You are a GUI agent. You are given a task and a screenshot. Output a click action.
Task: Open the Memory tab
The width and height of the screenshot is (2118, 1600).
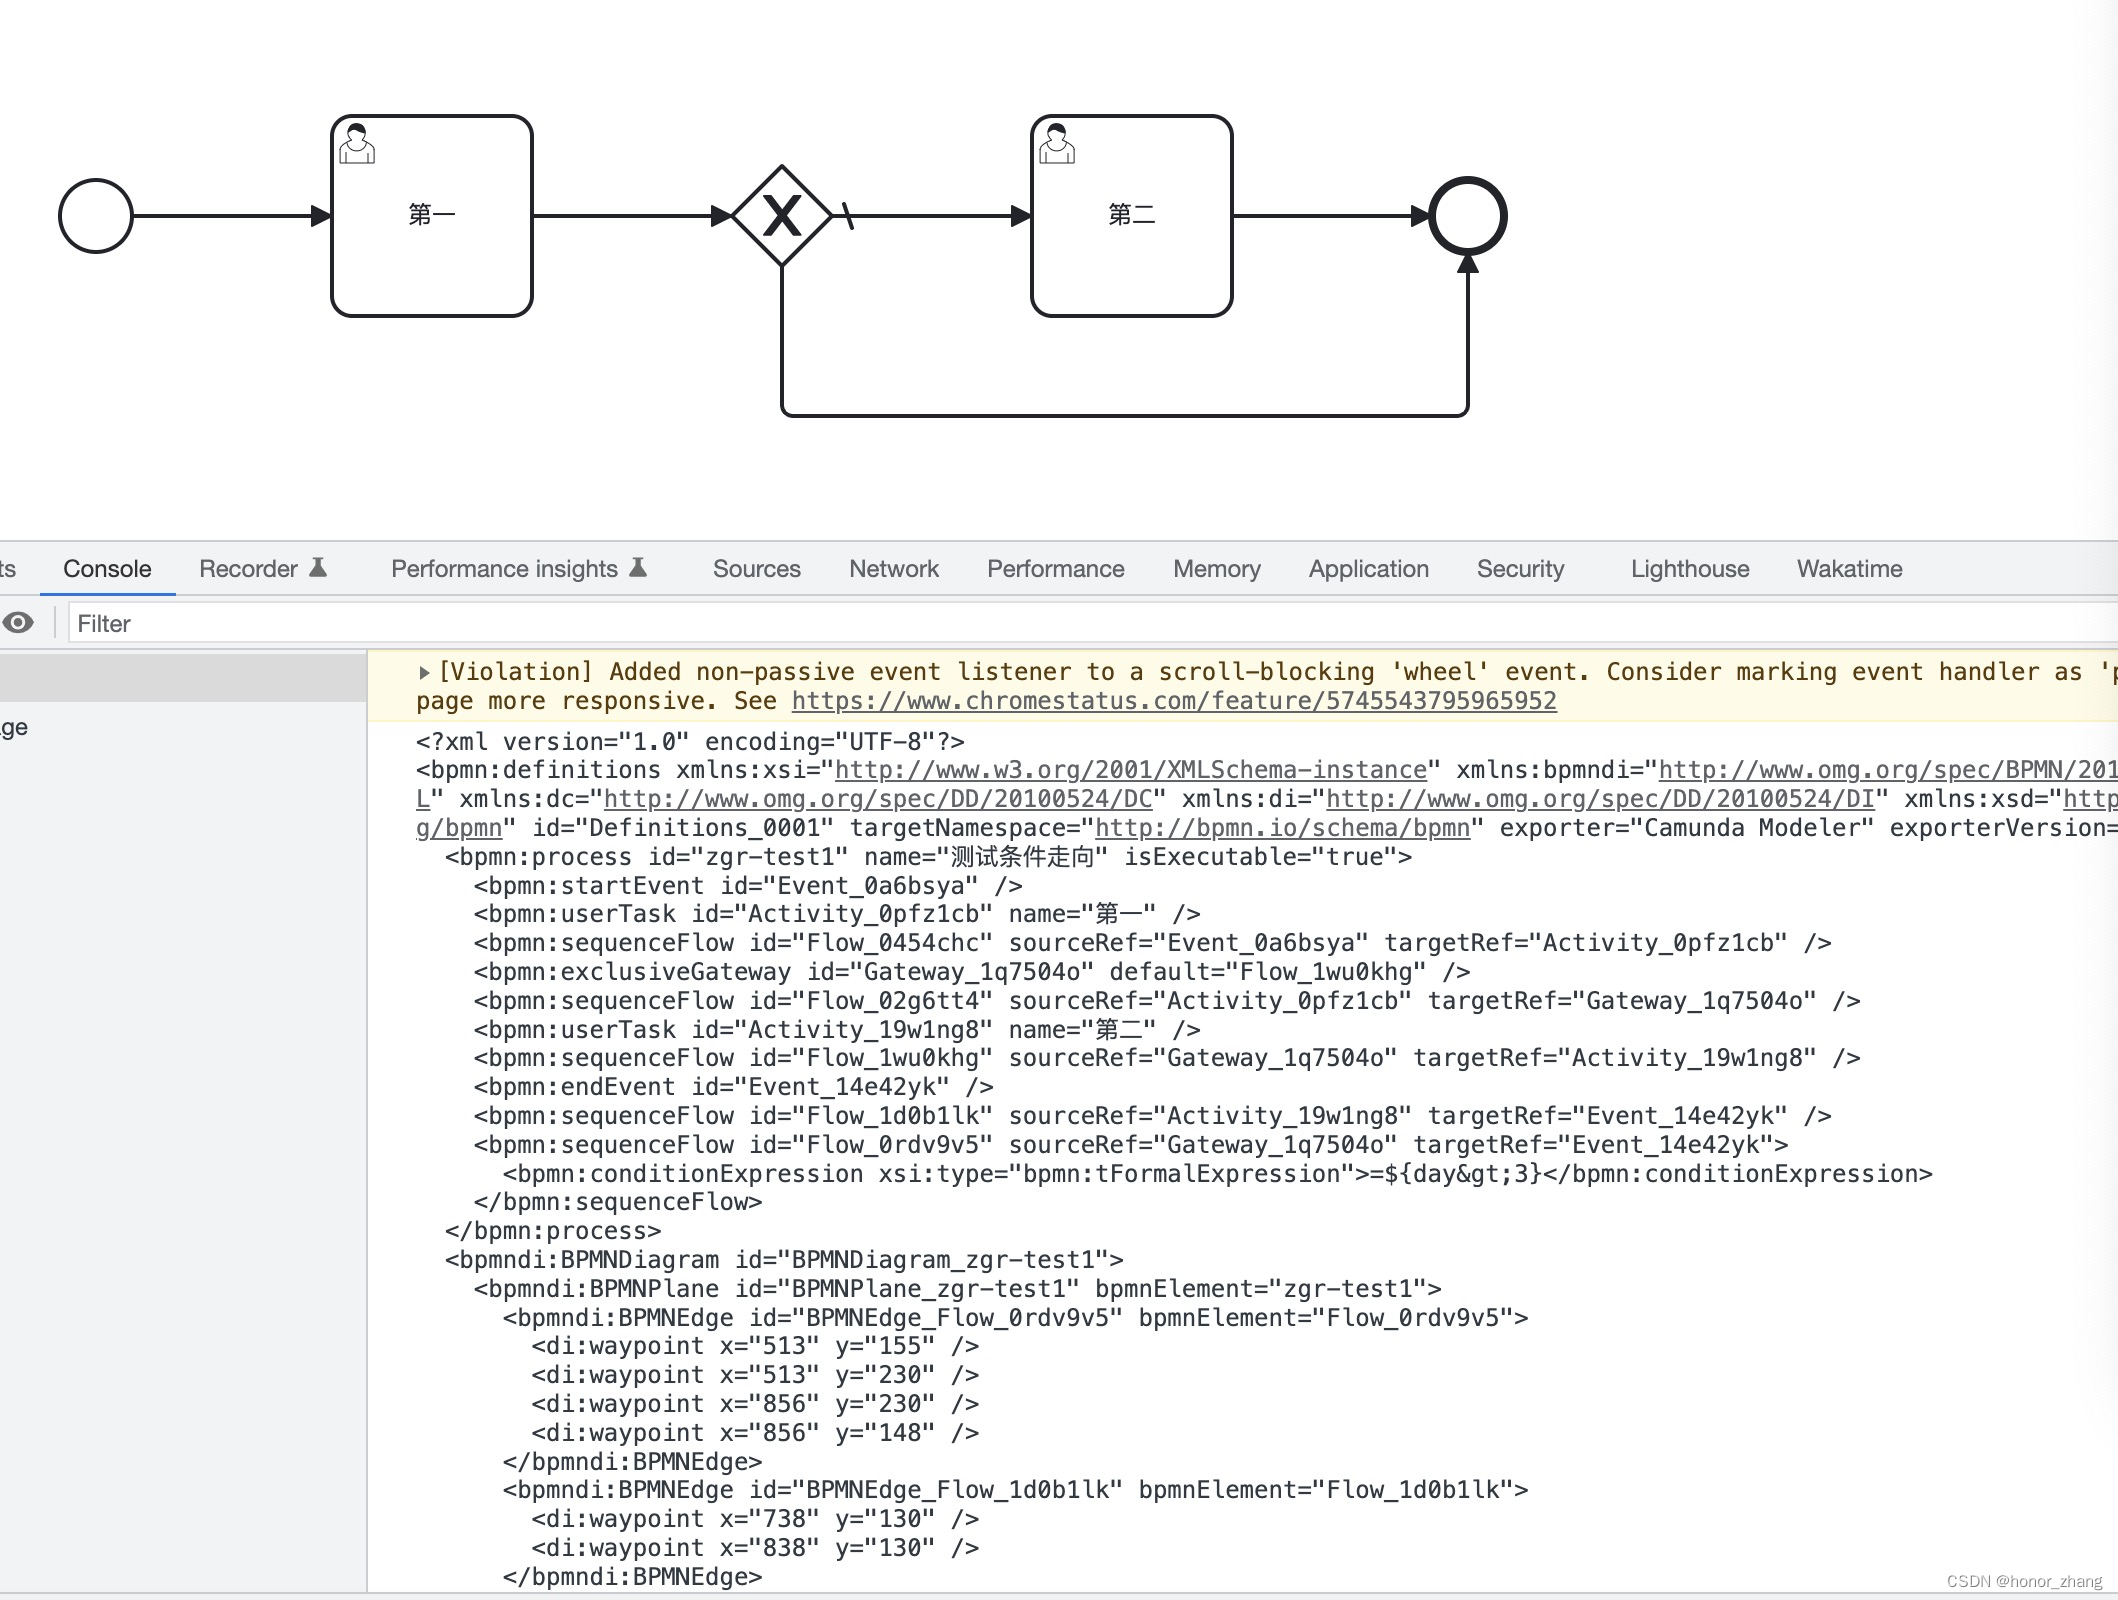point(1216,569)
